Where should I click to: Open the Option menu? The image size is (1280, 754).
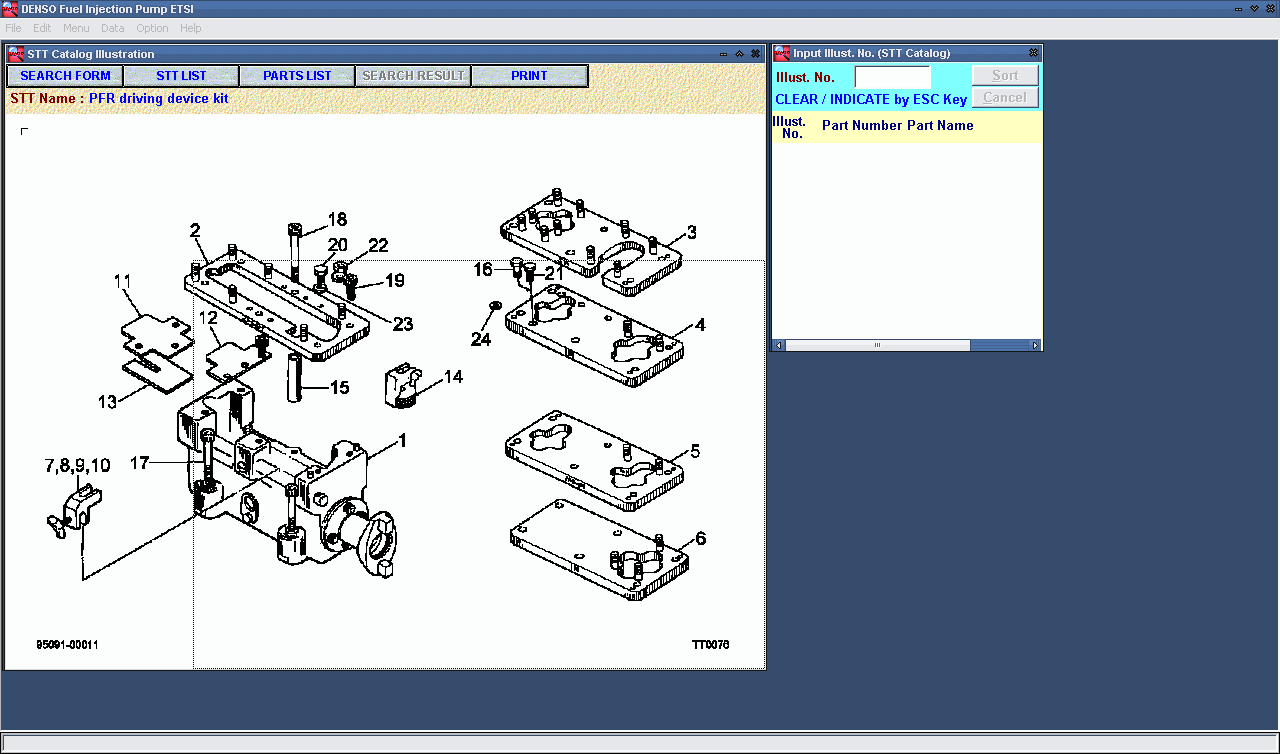point(152,28)
